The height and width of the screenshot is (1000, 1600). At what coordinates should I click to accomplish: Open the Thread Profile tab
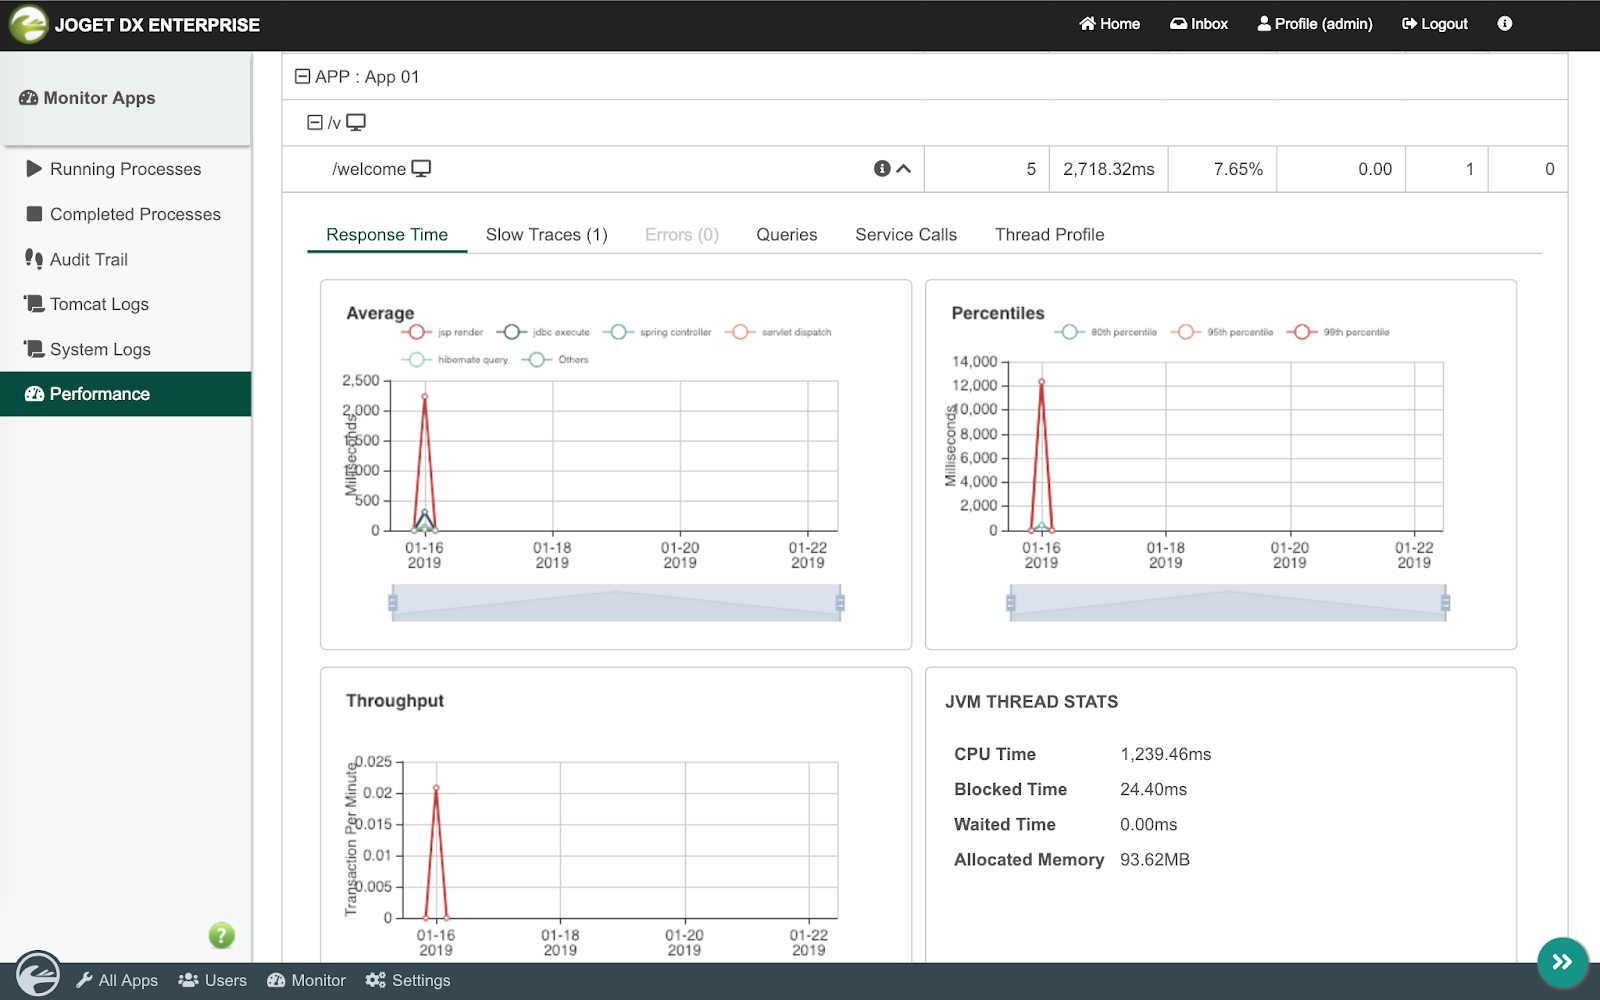pyautogui.click(x=1049, y=235)
